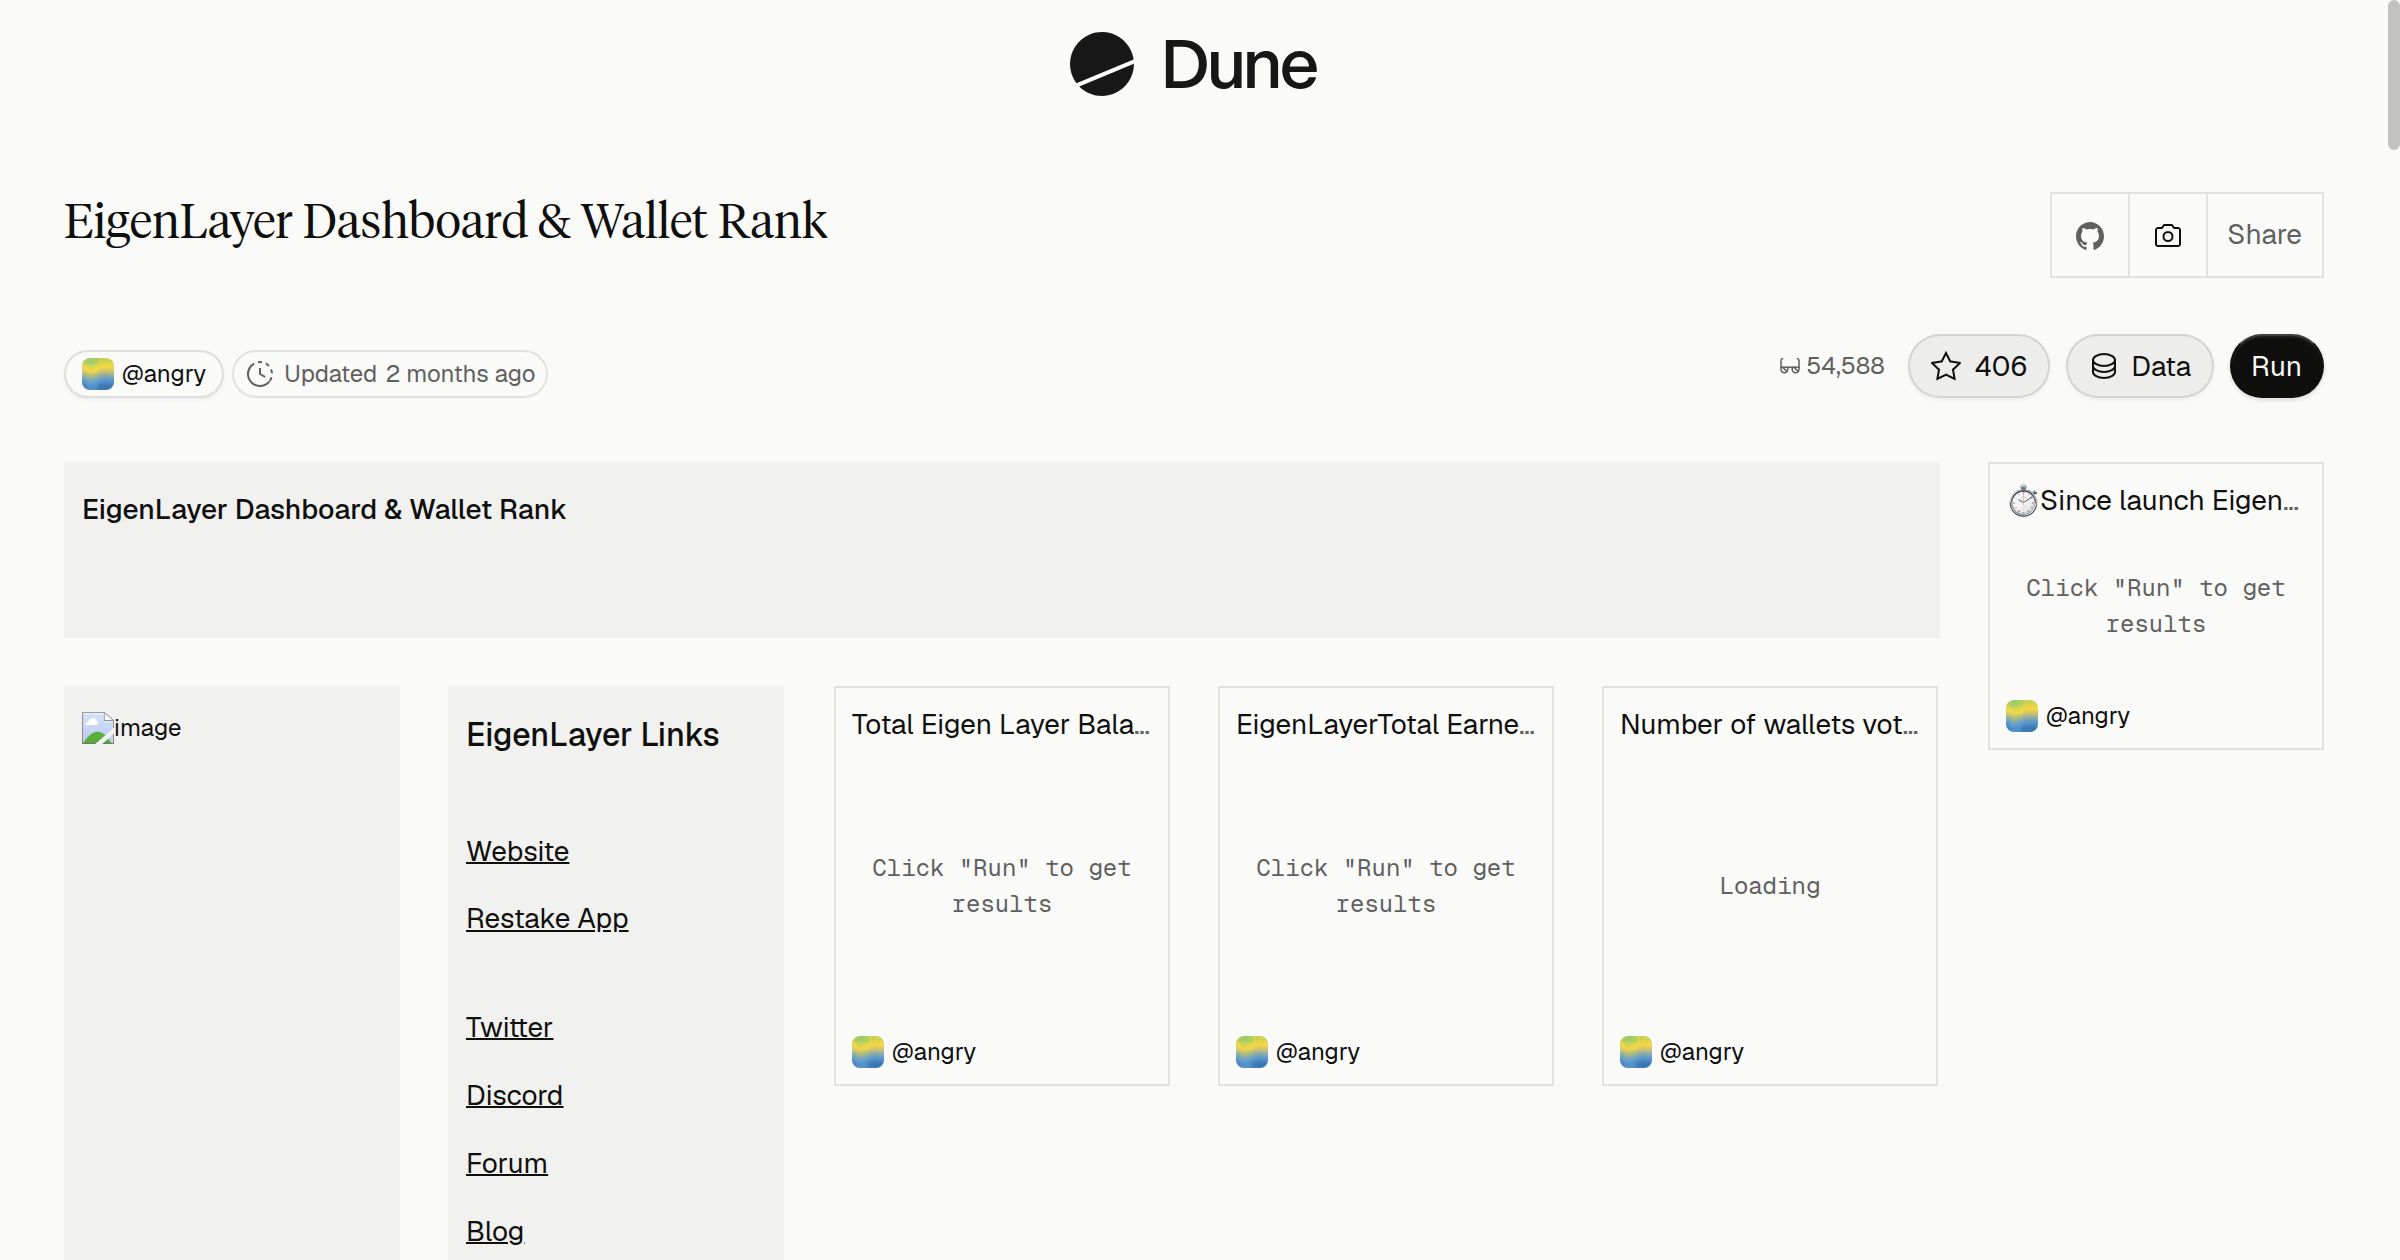Click the EigenLayerTotal Earne... card title
The image size is (2400, 1260).
(1385, 724)
